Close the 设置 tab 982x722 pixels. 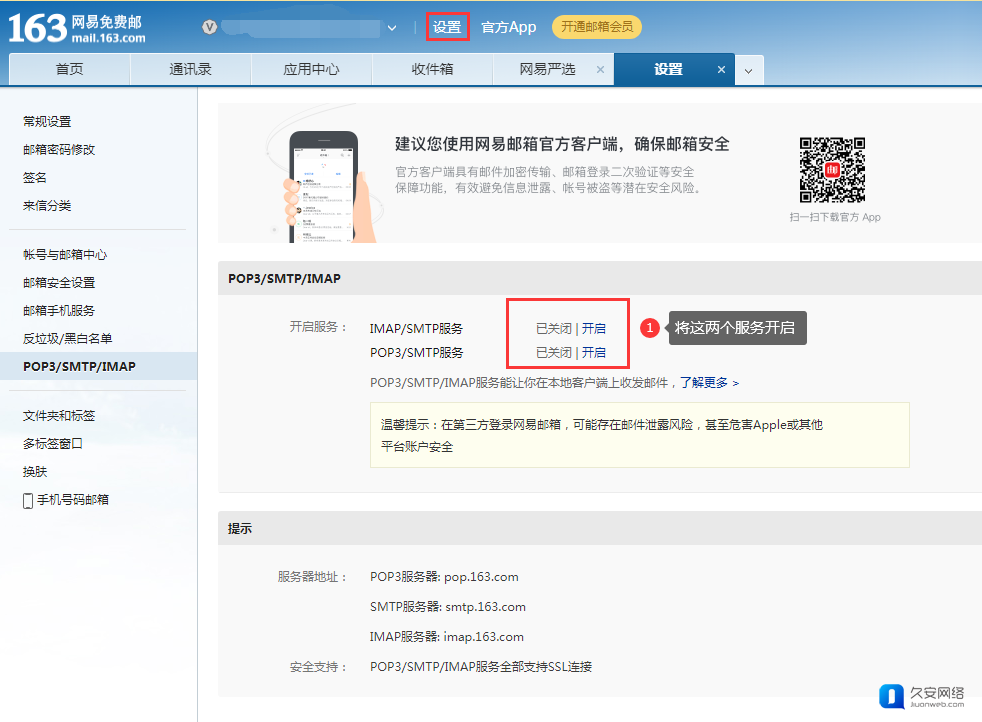pyautogui.click(x=721, y=70)
